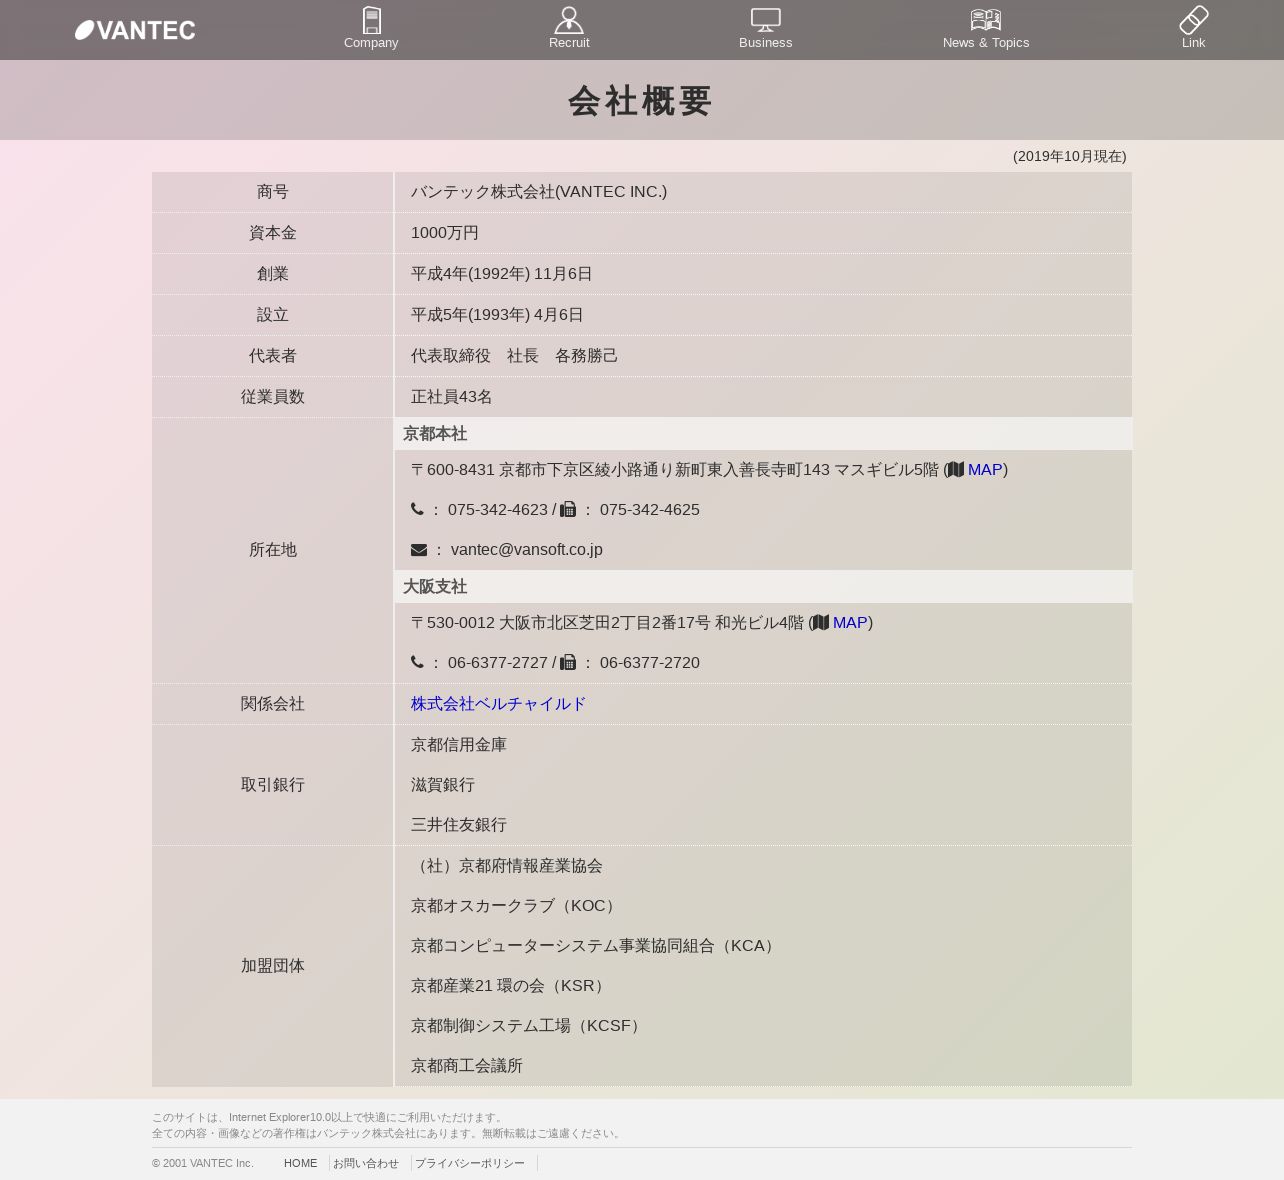Select 三井住友銀行 bank entry
Screen dimensions: 1284x1180
click(x=459, y=825)
